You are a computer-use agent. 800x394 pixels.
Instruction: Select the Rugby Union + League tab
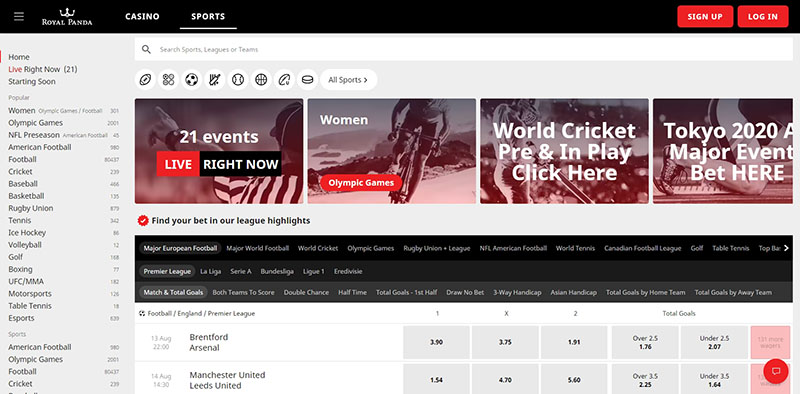pos(437,248)
